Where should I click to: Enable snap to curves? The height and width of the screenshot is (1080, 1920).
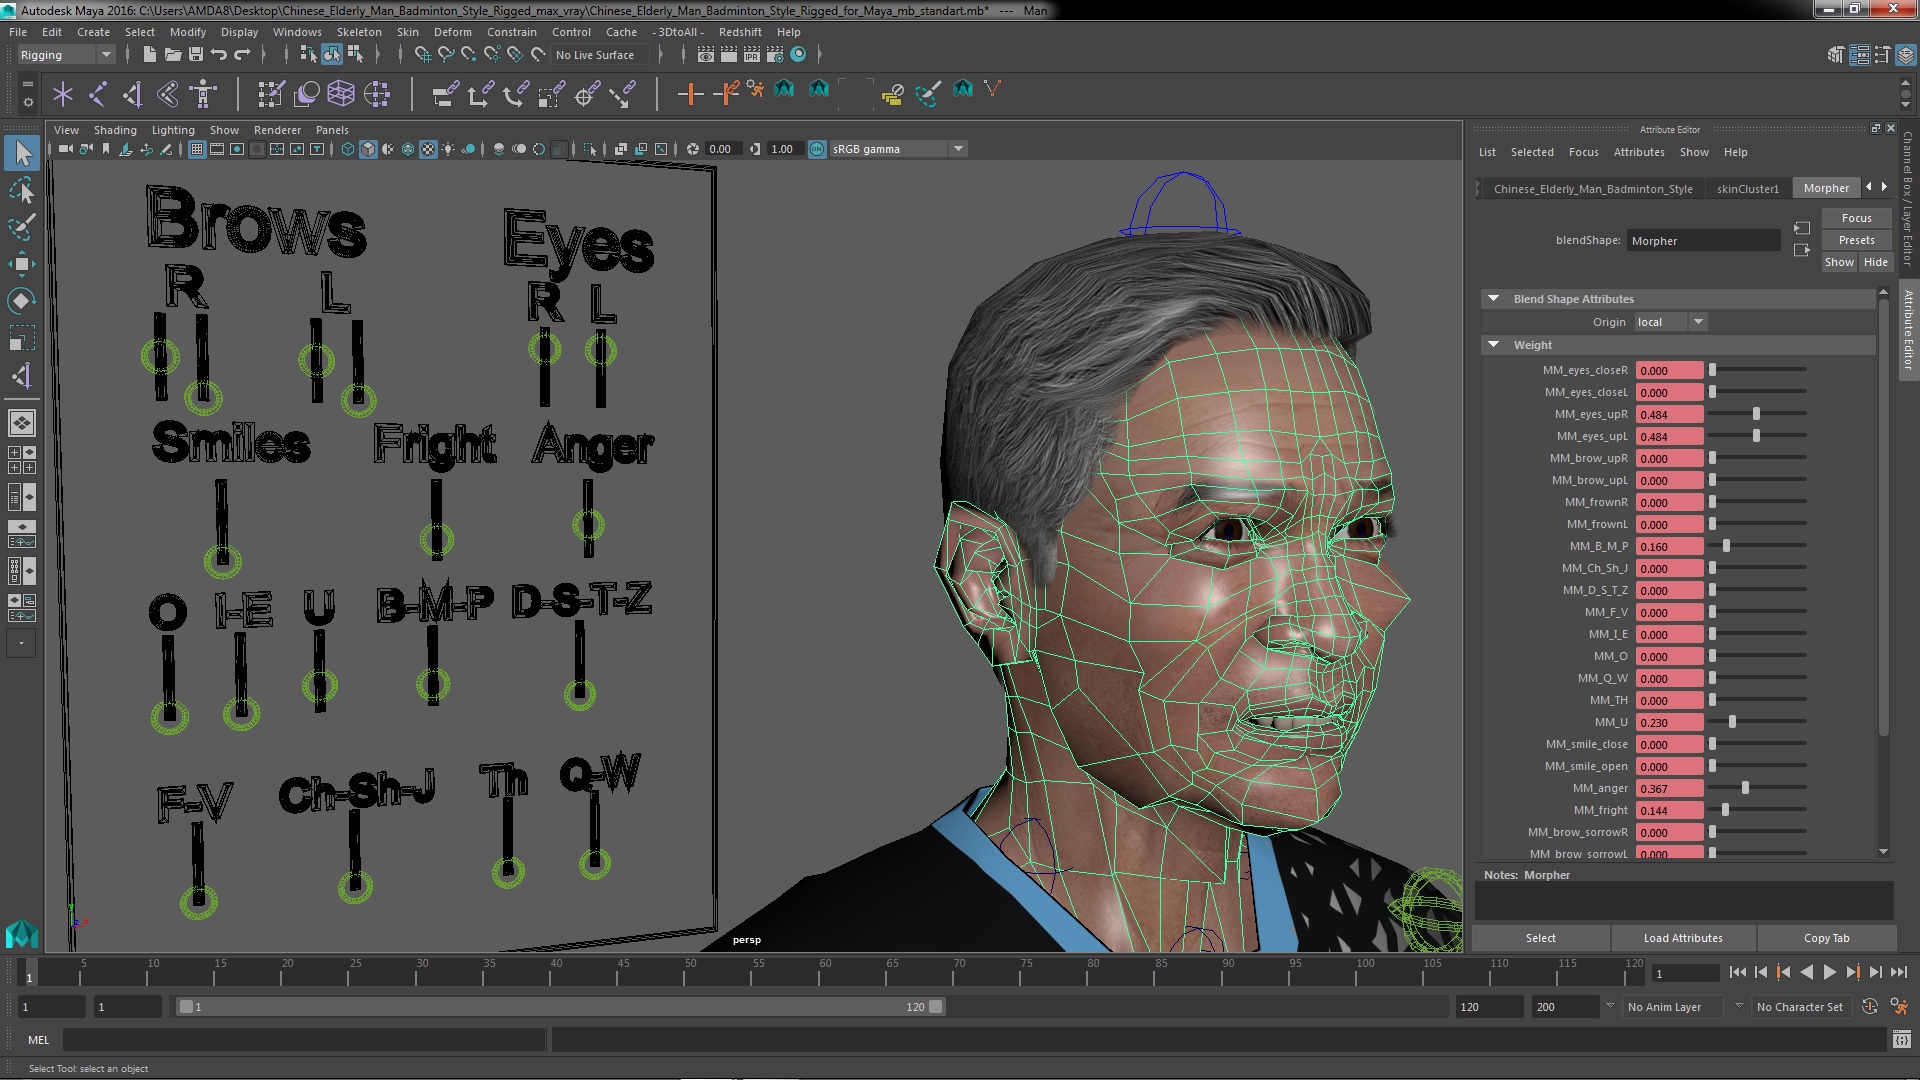[446, 55]
